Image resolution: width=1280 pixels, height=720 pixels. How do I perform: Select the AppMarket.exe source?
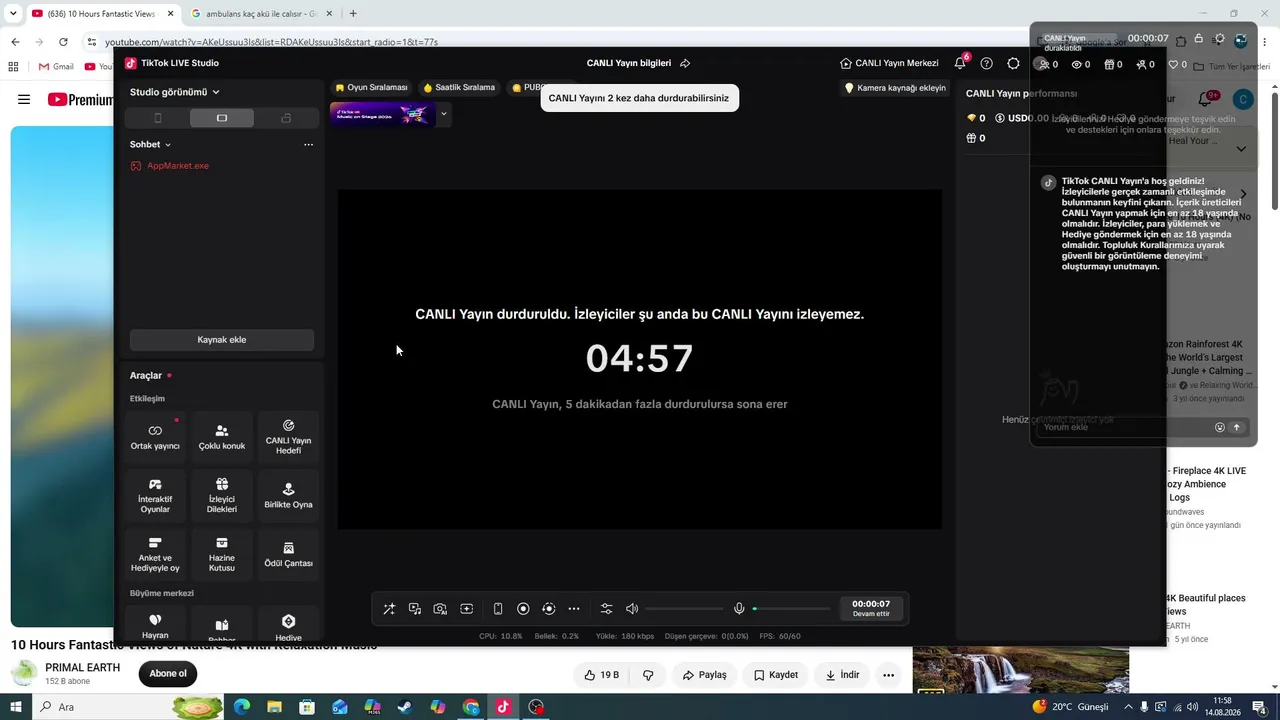tap(178, 166)
